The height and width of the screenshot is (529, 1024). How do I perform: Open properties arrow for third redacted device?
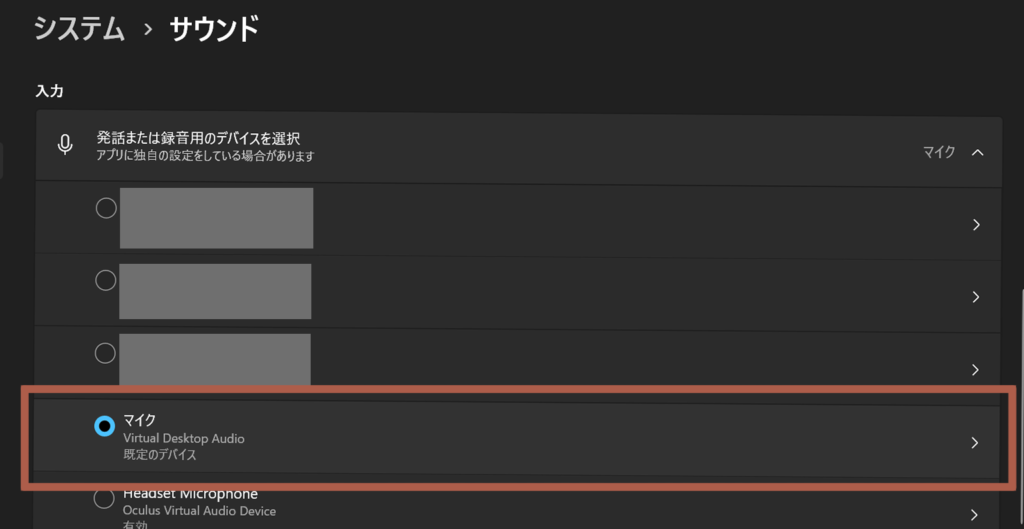pos(976,369)
